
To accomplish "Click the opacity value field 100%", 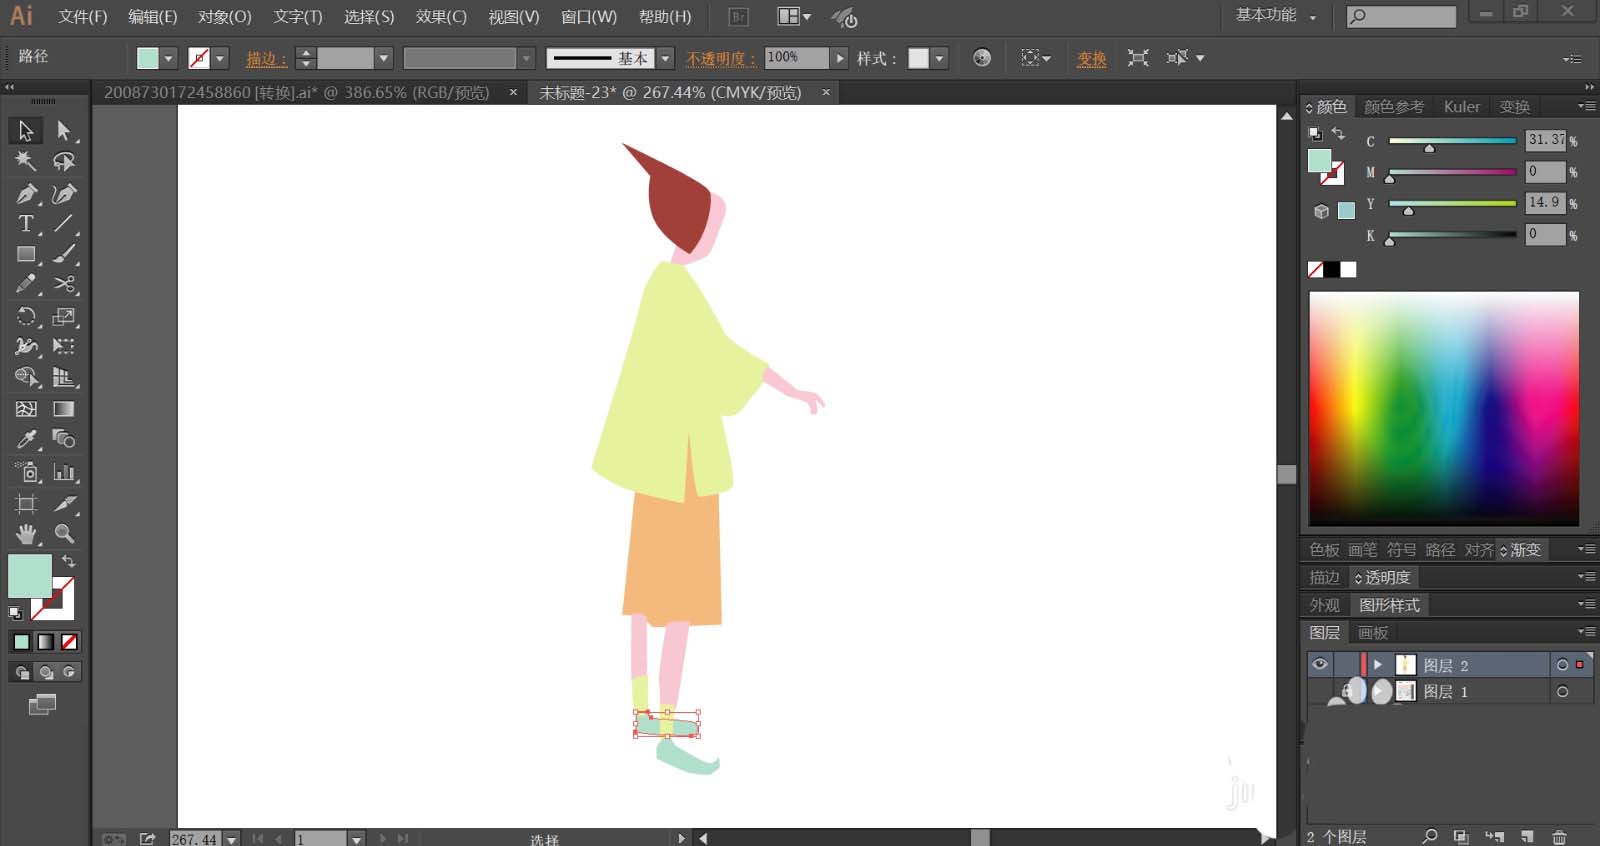I will point(796,58).
